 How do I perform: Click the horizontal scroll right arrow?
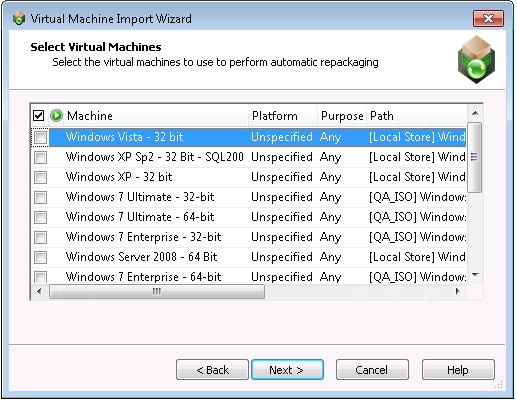(458, 292)
